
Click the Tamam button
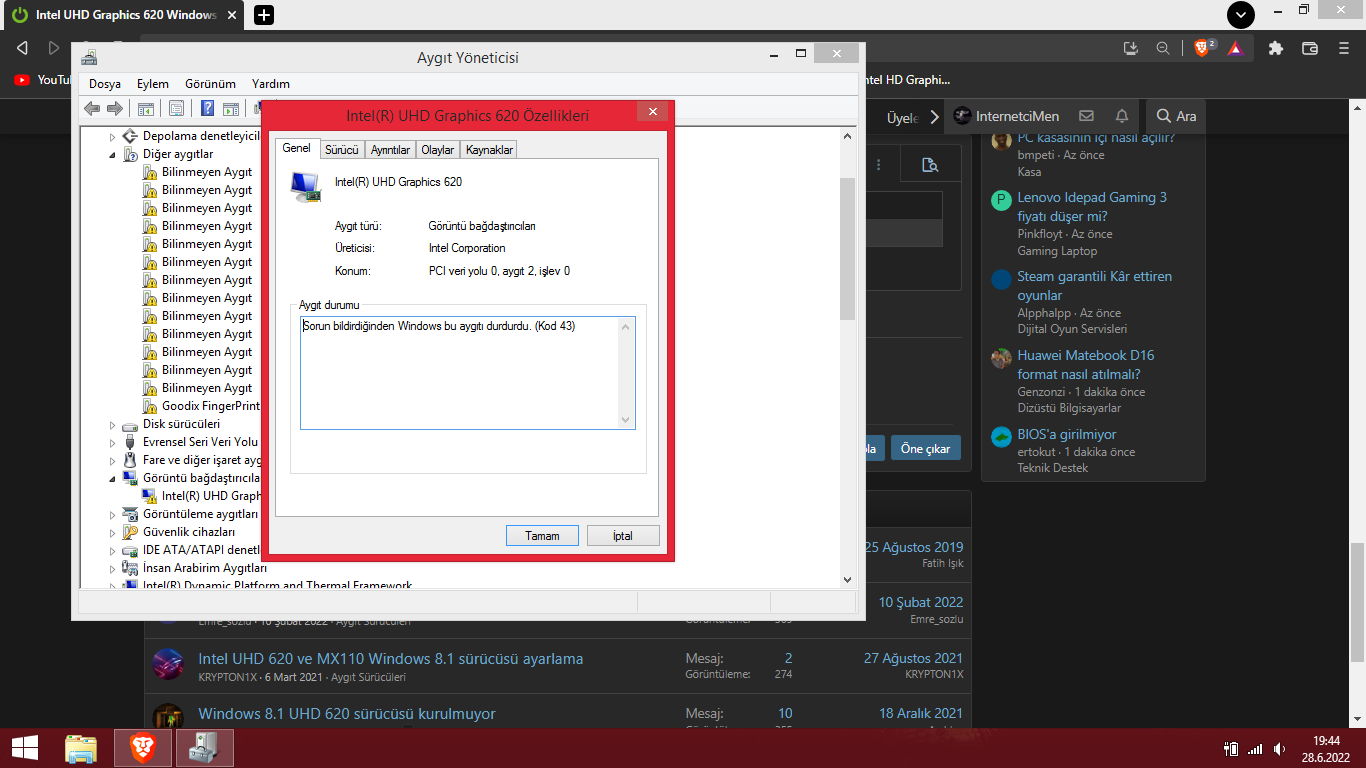tap(542, 536)
